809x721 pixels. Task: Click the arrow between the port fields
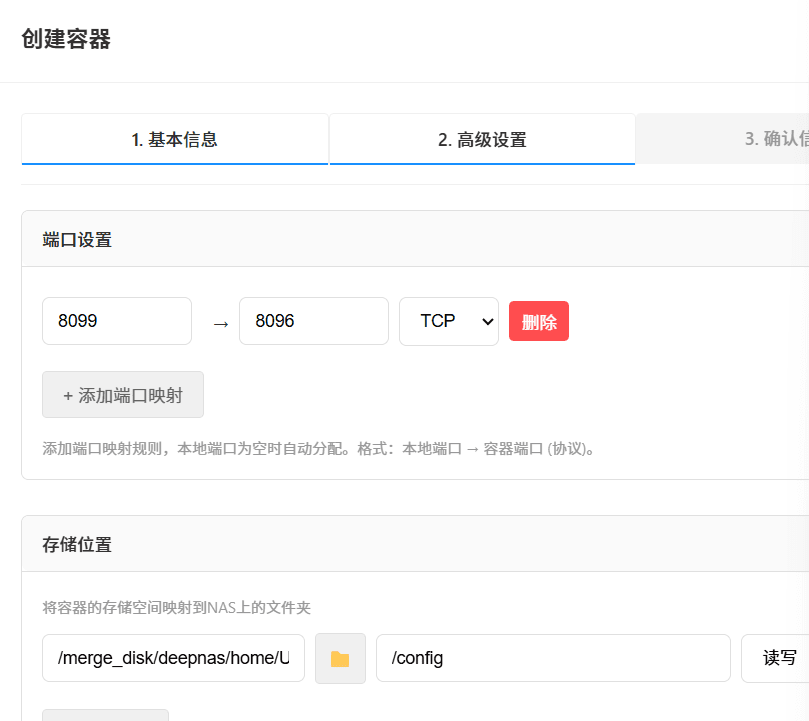(x=221, y=323)
